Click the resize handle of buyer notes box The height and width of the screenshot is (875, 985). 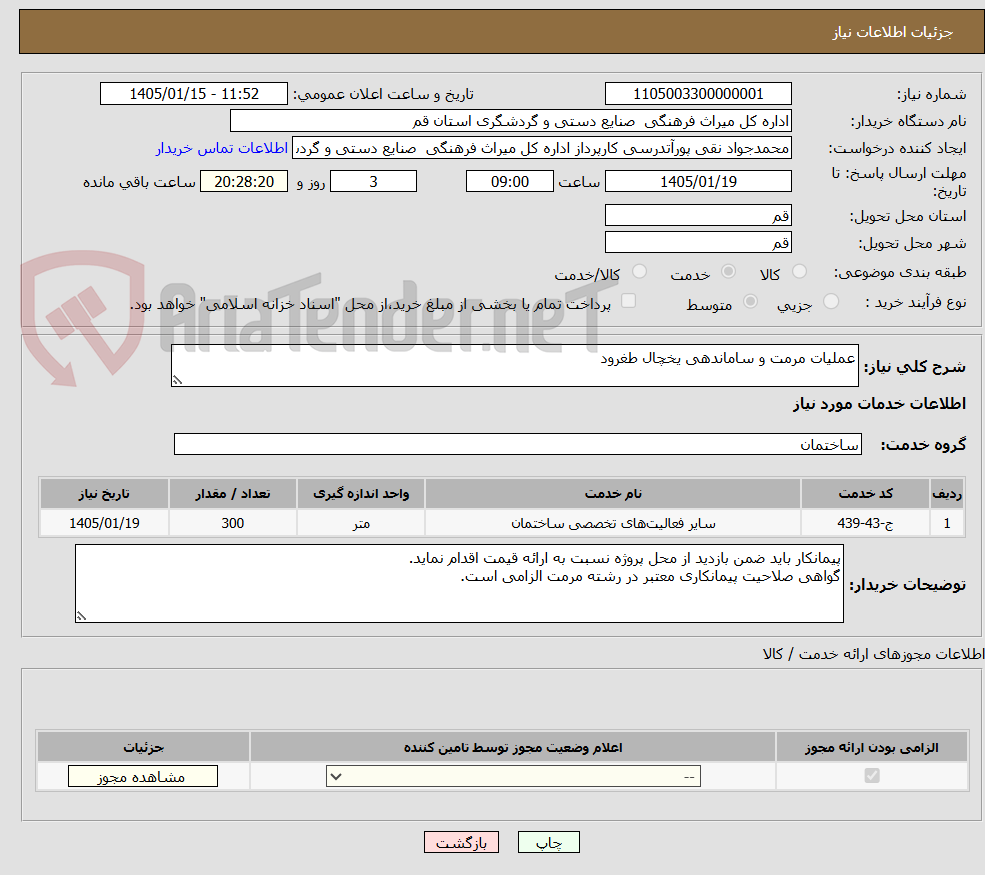(x=81, y=616)
